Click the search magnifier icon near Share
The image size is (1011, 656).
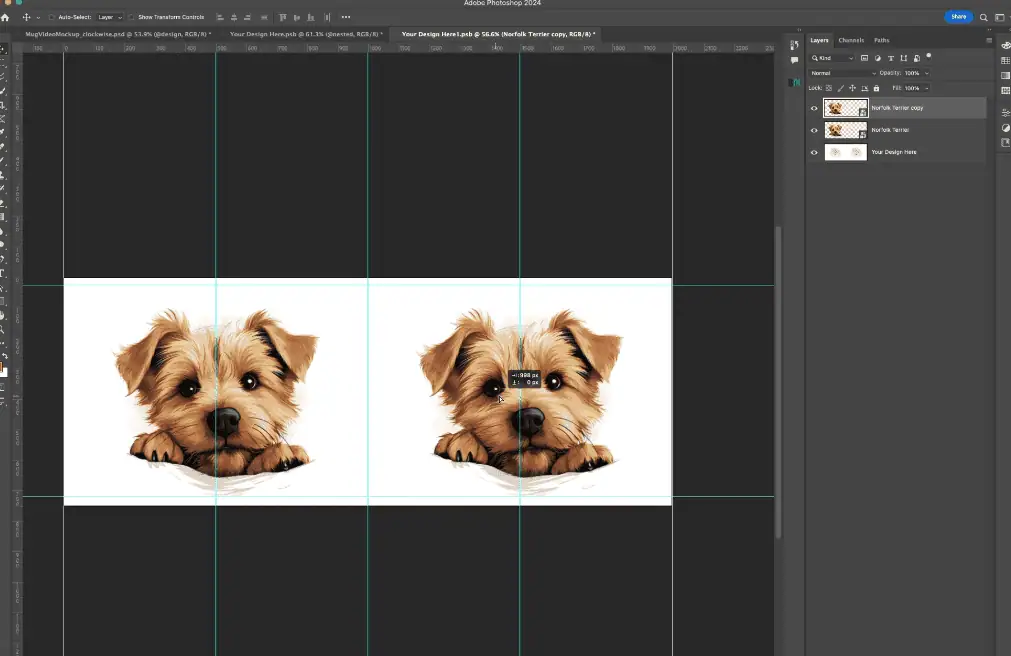(983, 17)
